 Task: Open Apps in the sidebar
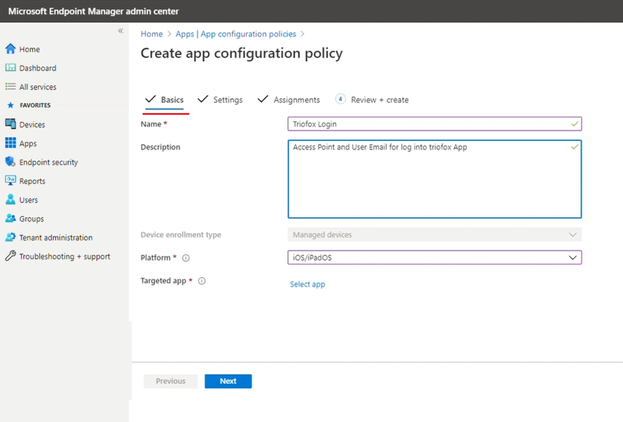(28, 143)
